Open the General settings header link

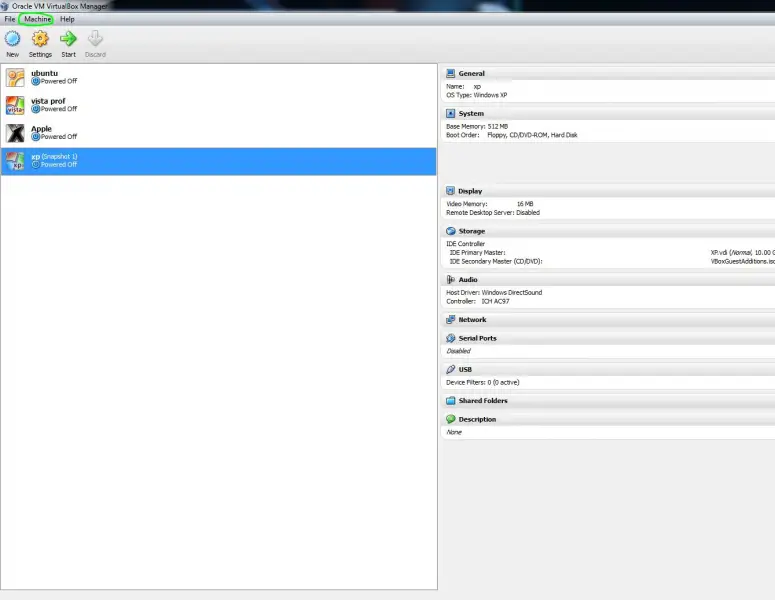[472, 73]
